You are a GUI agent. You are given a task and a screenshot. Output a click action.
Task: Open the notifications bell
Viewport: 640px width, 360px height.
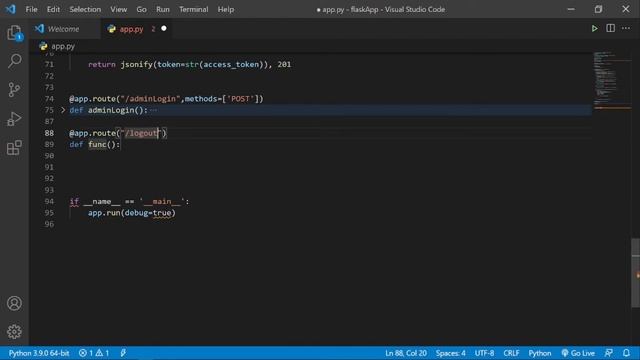(x=626, y=353)
